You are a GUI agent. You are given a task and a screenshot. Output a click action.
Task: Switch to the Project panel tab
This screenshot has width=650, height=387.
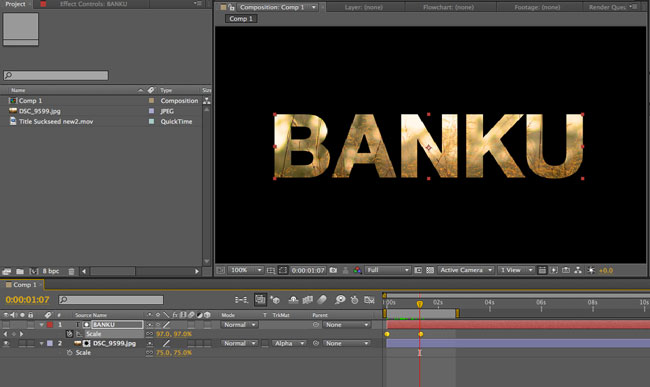click(x=15, y=4)
